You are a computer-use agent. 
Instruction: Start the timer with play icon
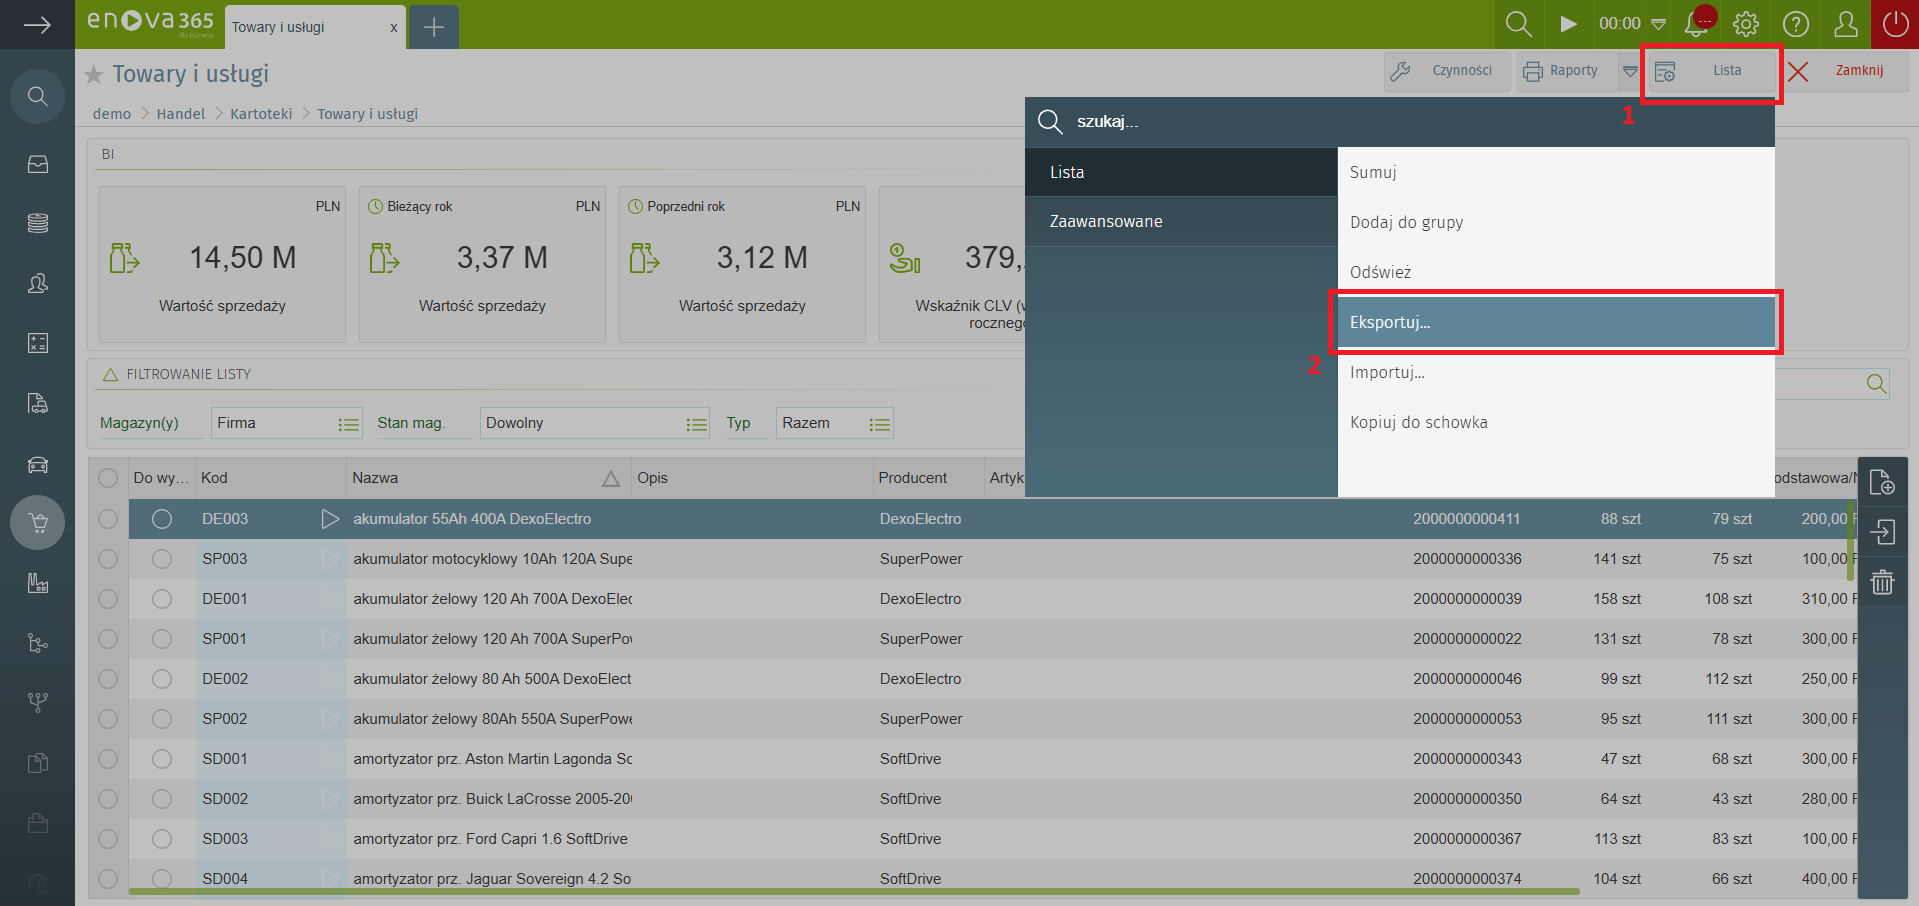pyautogui.click(x=1568, y=24)
